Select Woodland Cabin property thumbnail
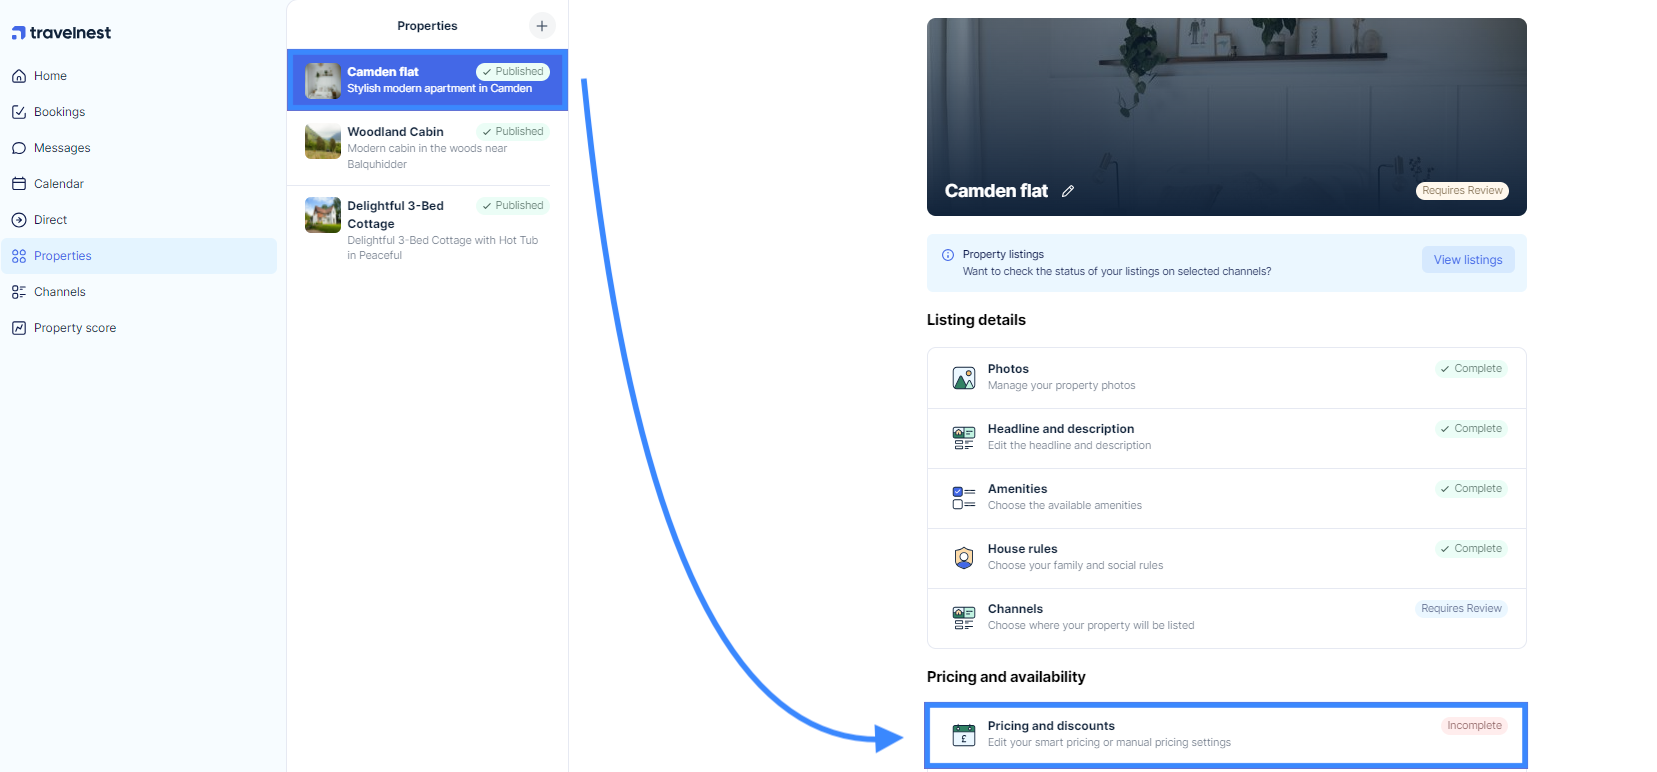This screenshot has height=772, width=1657. (x=323, y=141)
